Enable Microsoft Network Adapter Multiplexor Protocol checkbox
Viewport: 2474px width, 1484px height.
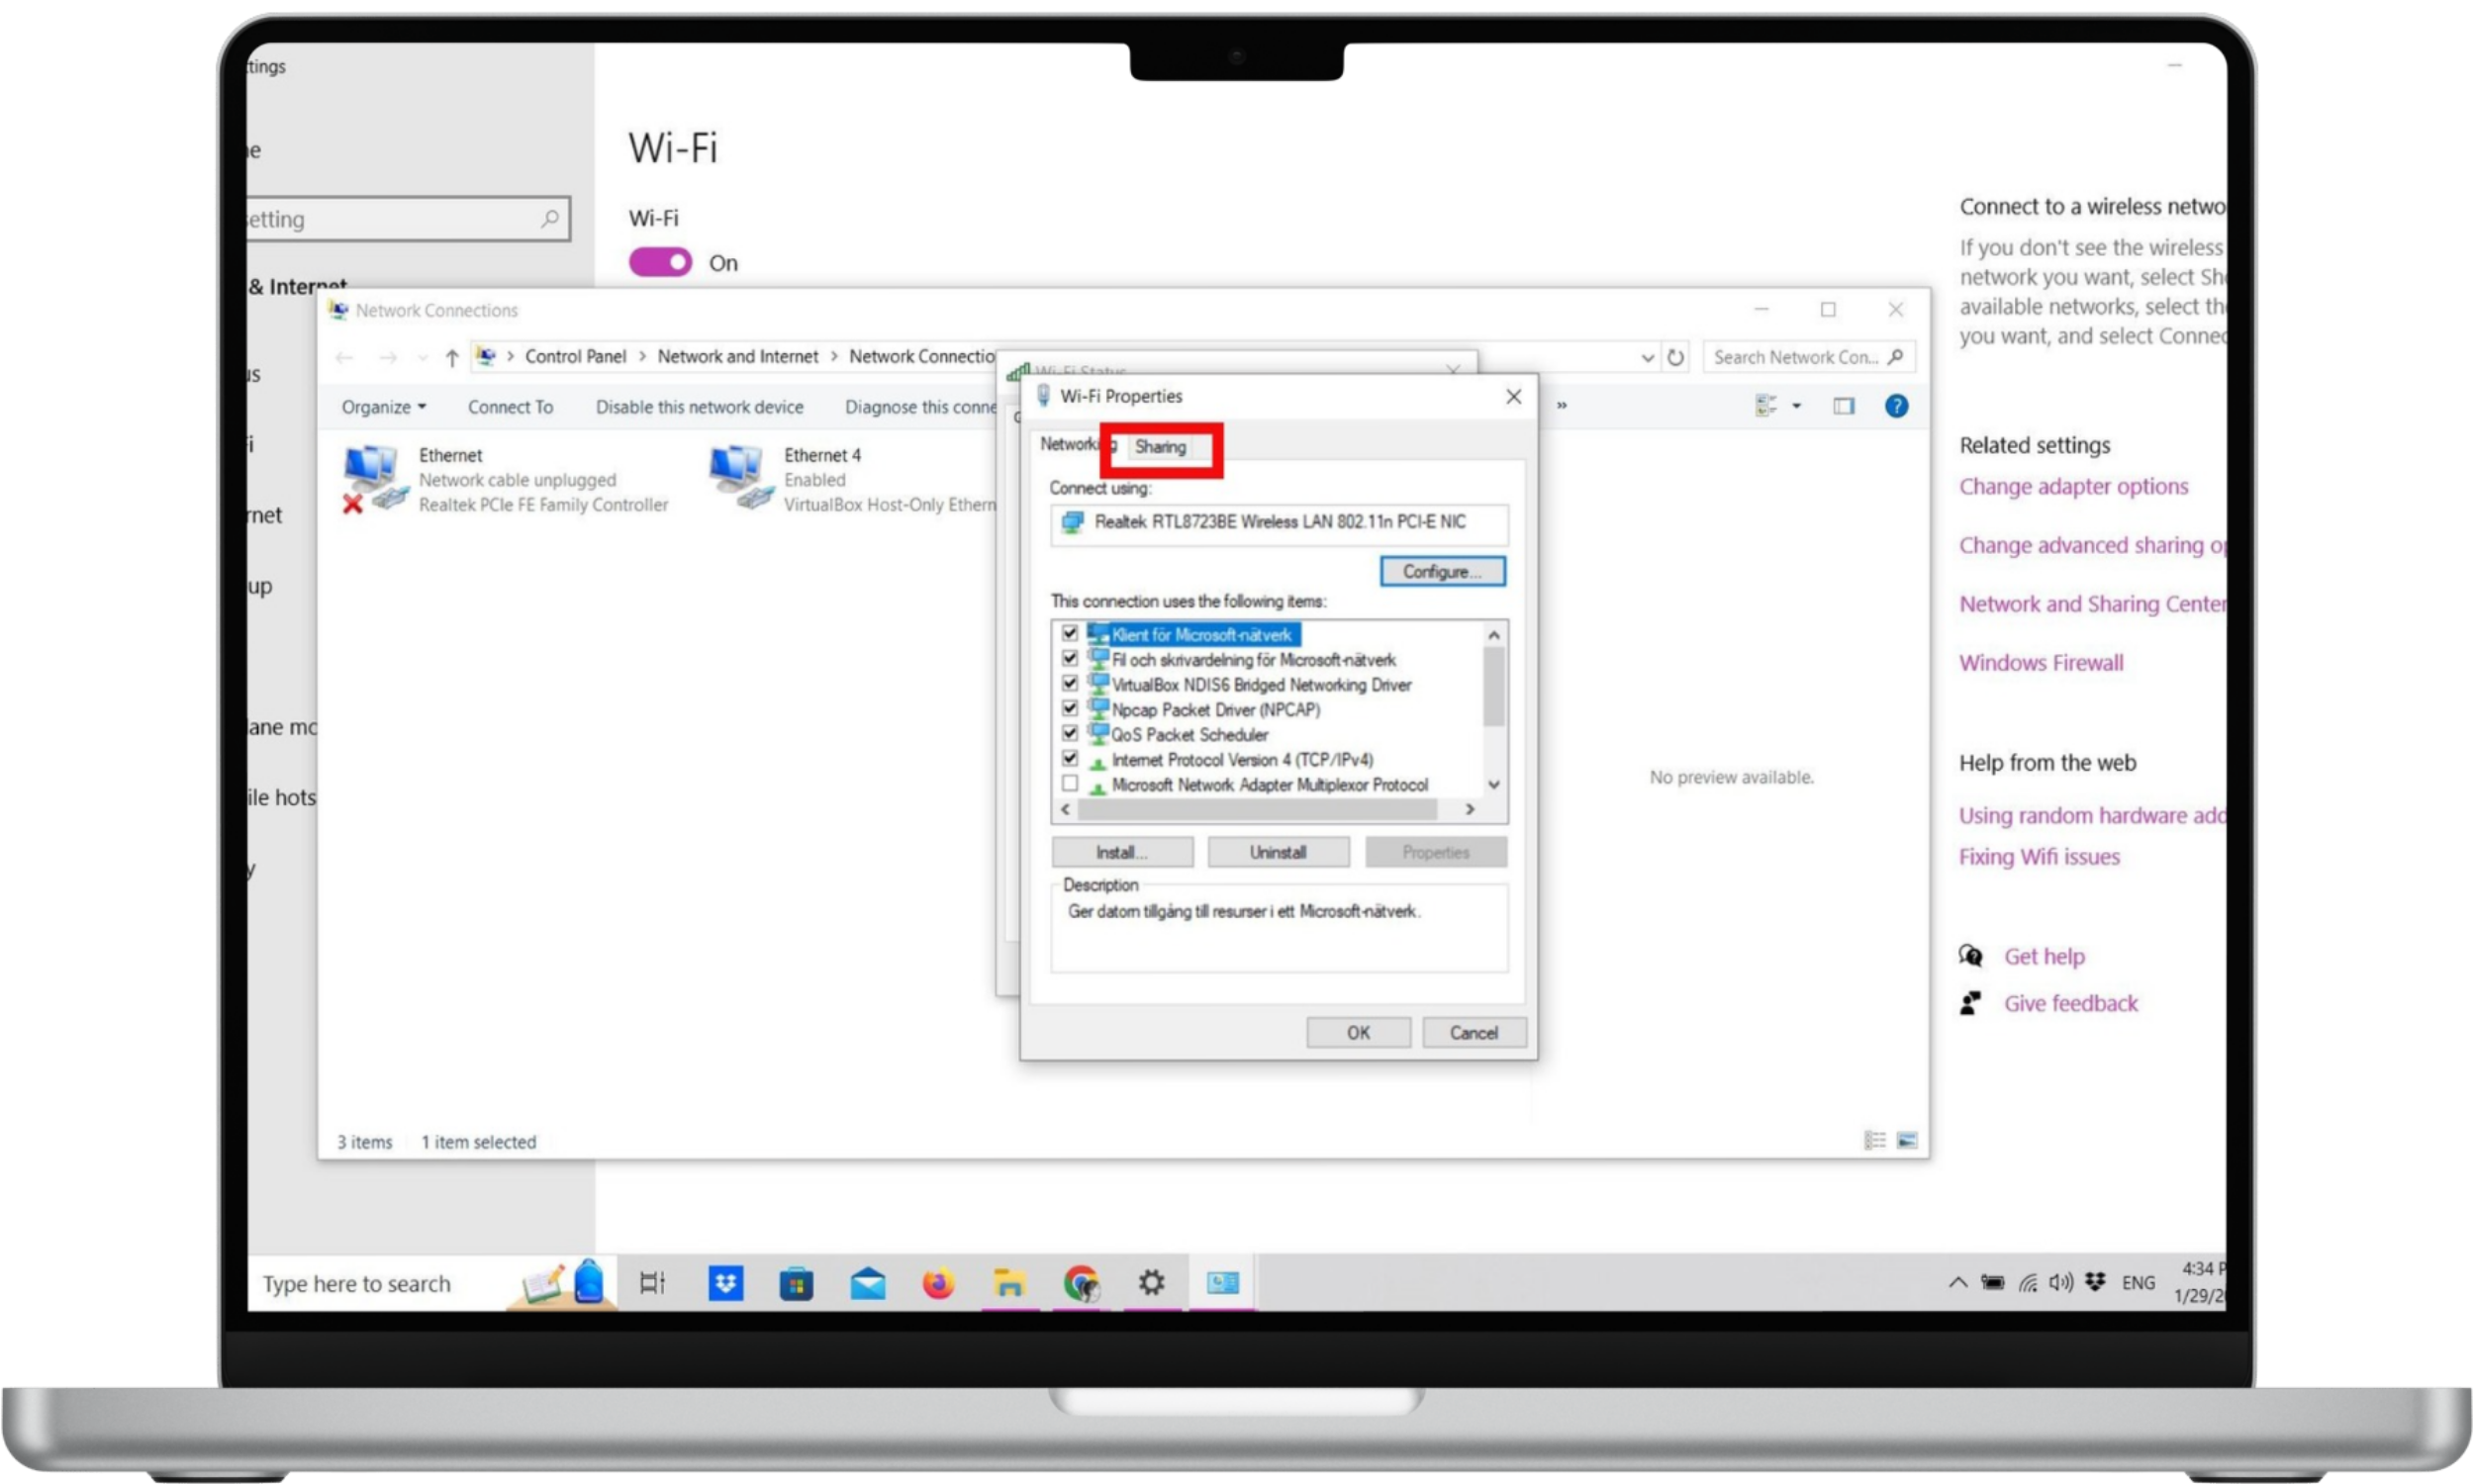point(1070,784)
